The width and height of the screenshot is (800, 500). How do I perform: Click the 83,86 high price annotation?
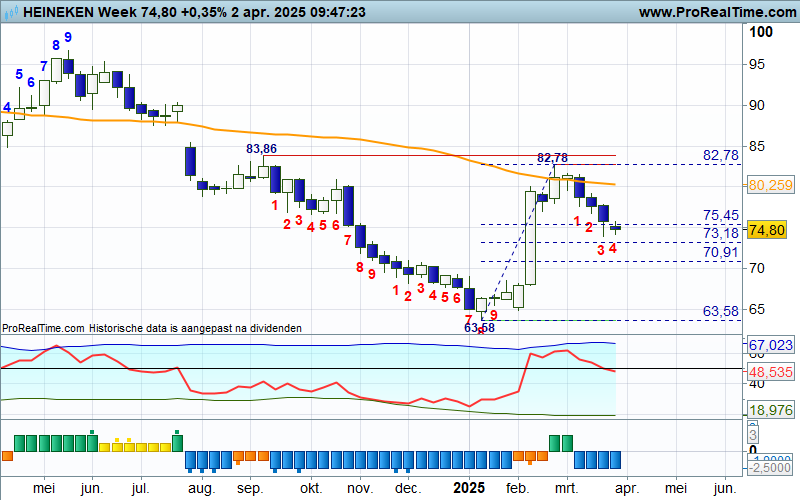click(x=261, y=148)
